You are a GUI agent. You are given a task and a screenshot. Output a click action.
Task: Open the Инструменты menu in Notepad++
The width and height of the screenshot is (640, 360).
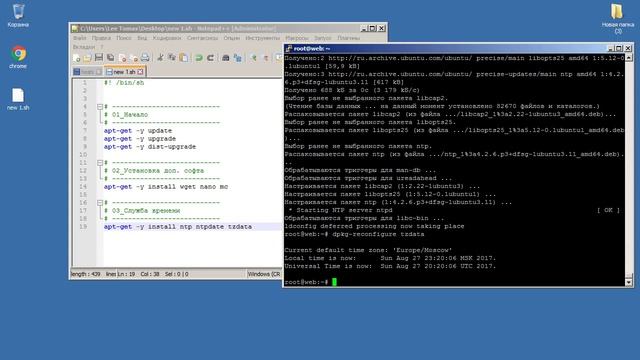pos(262,38)
